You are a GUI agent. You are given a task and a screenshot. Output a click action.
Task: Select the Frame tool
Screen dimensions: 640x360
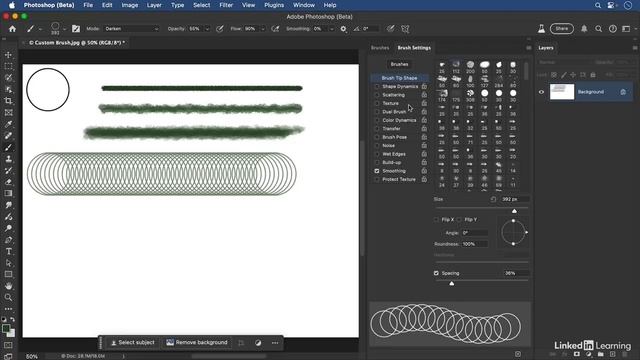pyautogui.click(x=8, y=113)
